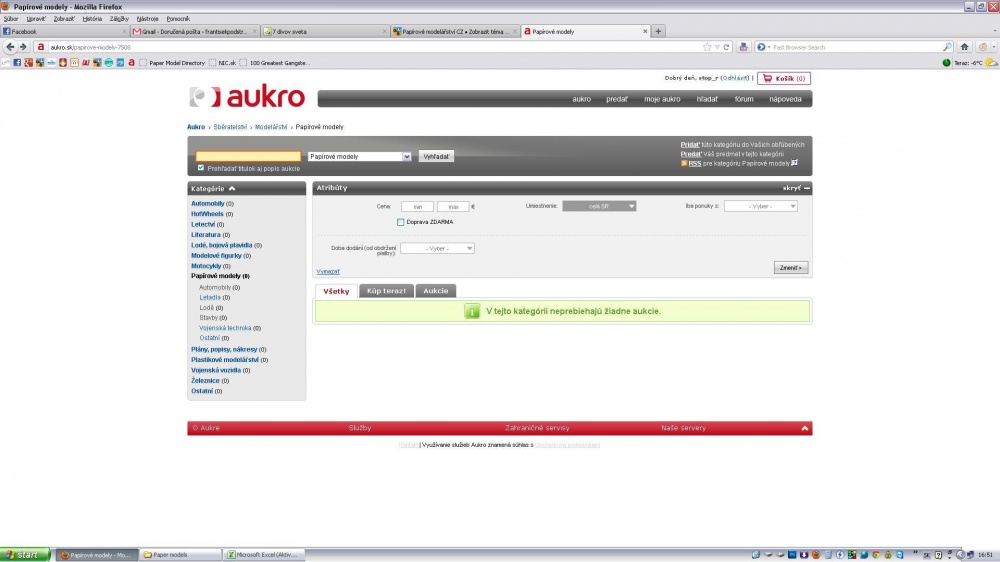Screen dimensions: 1000x562
Task: Open the Photoshop icon in the taskbar
Action: pyautogui.click(x=791, y=555)
